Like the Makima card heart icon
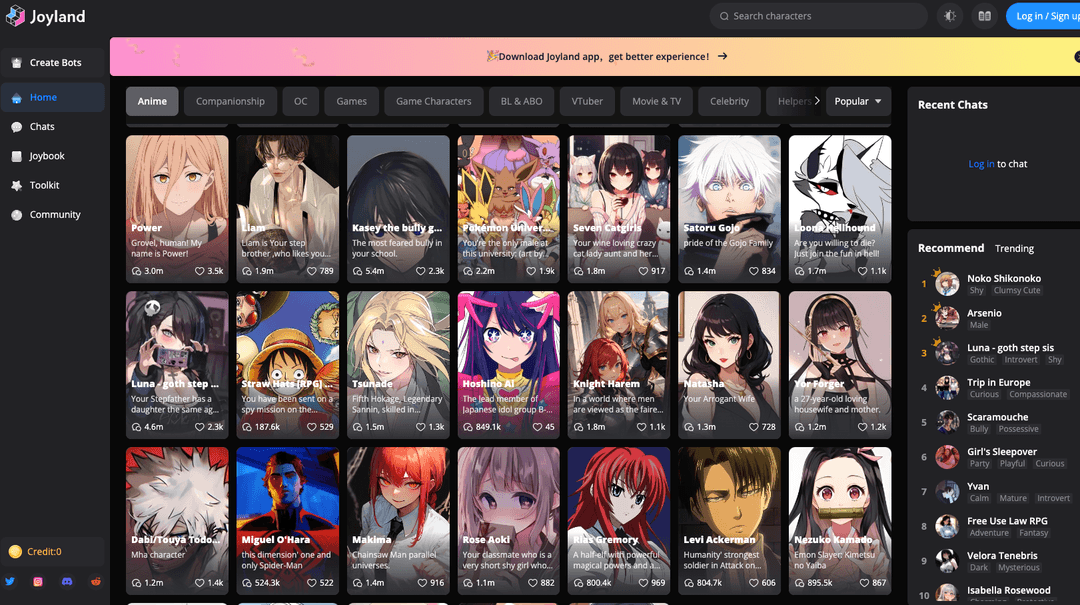The width and height of the screenshot is (1080, 605). [x=422, y=583]
